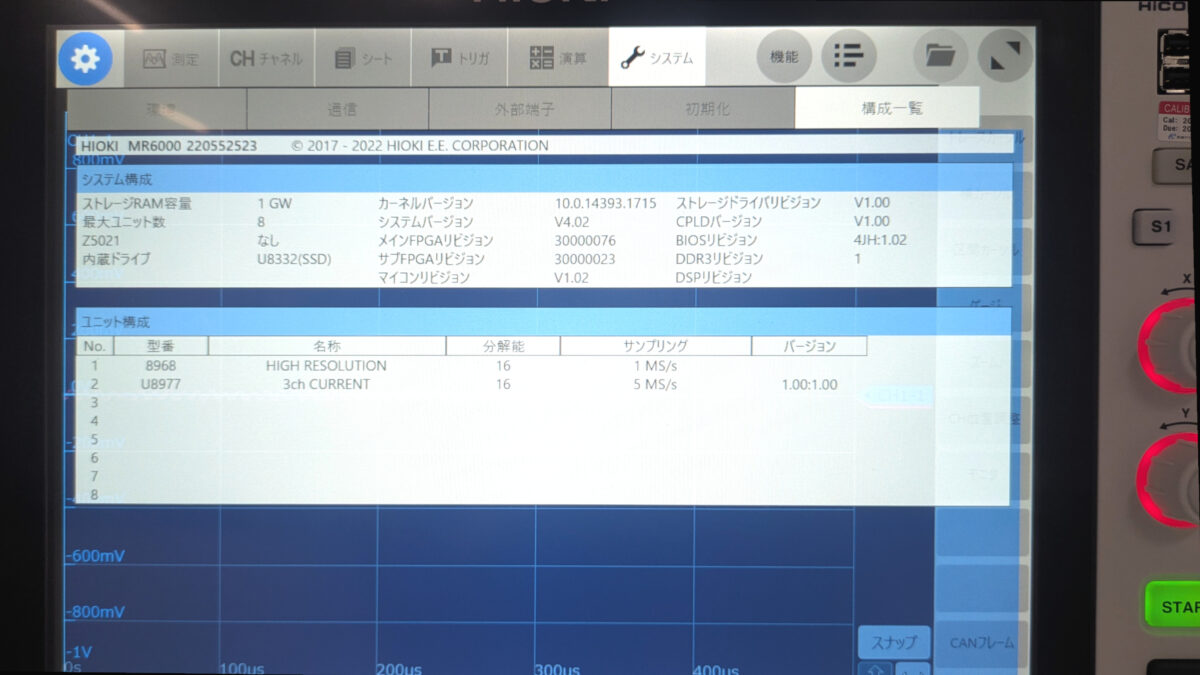Click the 5 MS/s sampling value
This screenshot has width=1200, height=675.
655,384
